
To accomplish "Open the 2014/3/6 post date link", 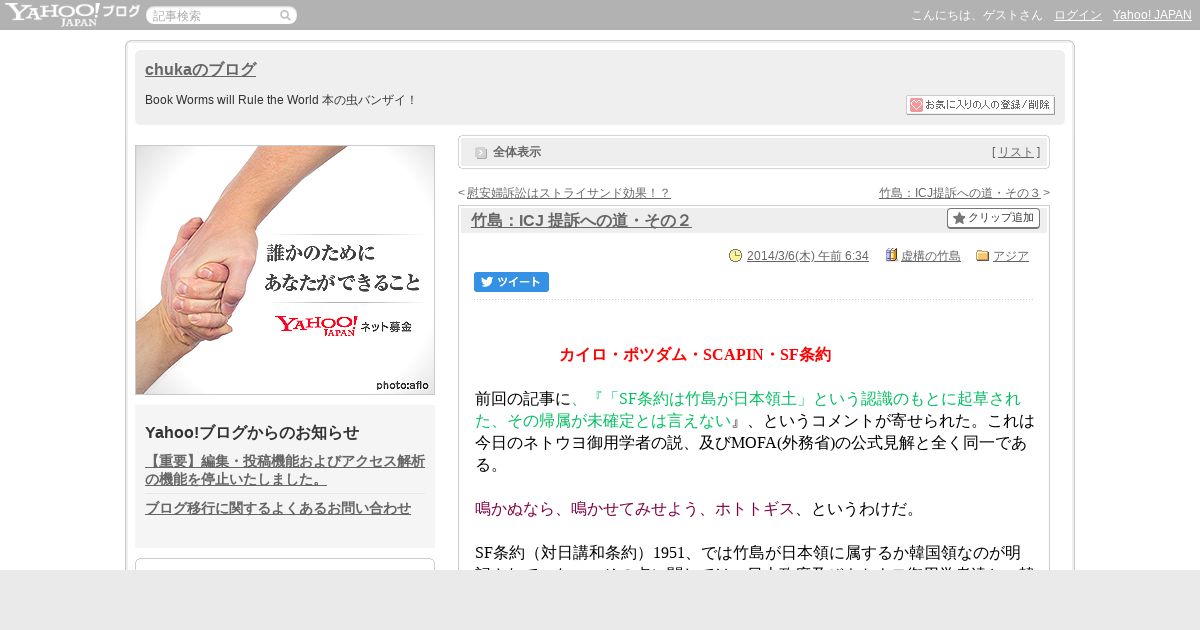I will click(x=808, y=256).
